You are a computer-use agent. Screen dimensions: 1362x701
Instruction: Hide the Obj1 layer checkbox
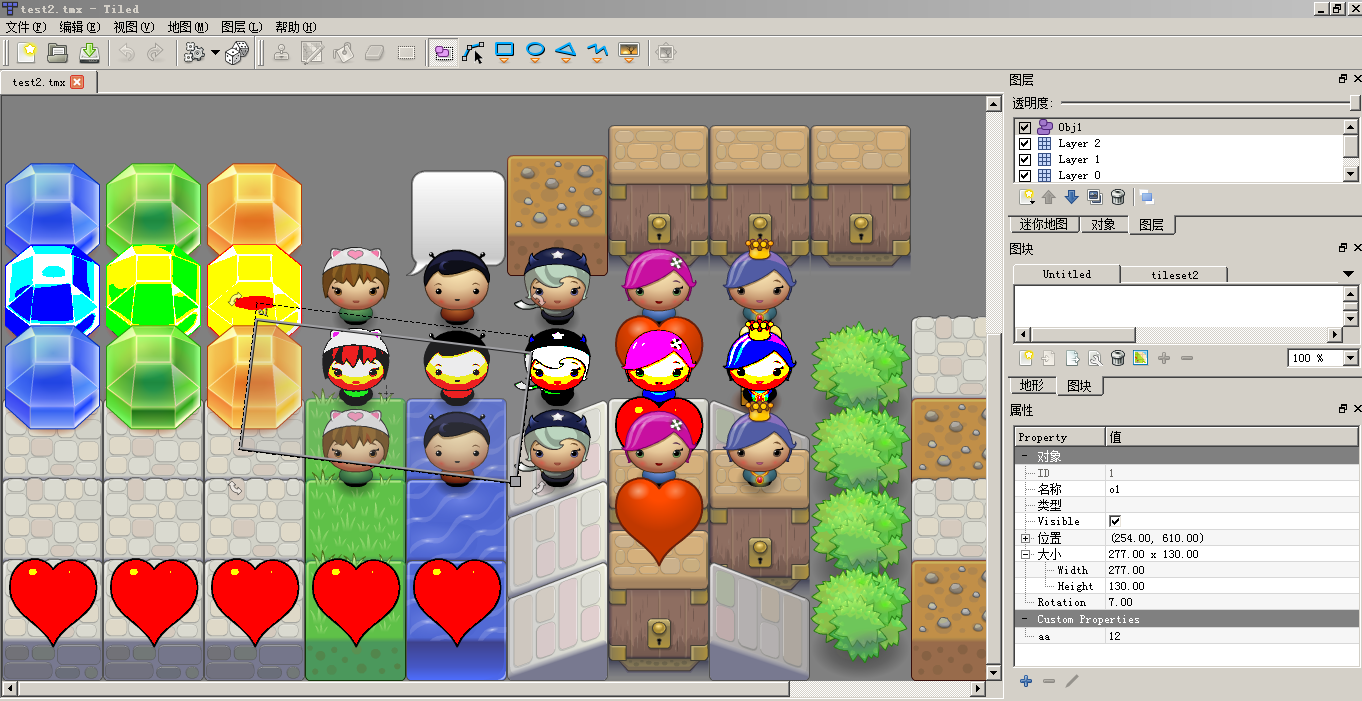coord(1024,128)
